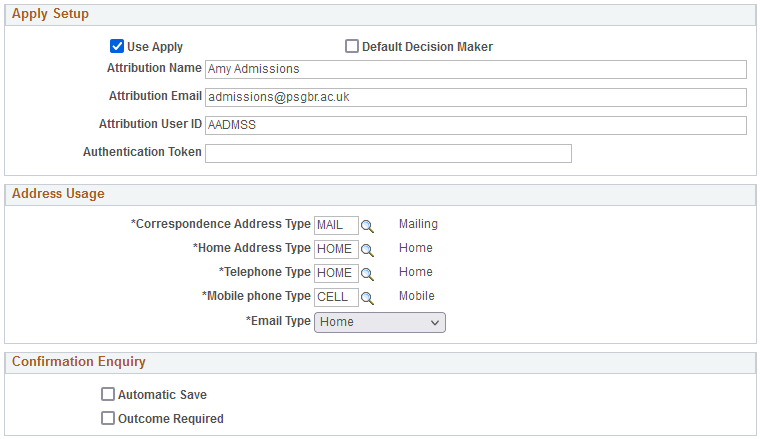Open lookup icon for Telephone Type
The width and height of the screenshot is (760, 439).
[x=367, y=274]
